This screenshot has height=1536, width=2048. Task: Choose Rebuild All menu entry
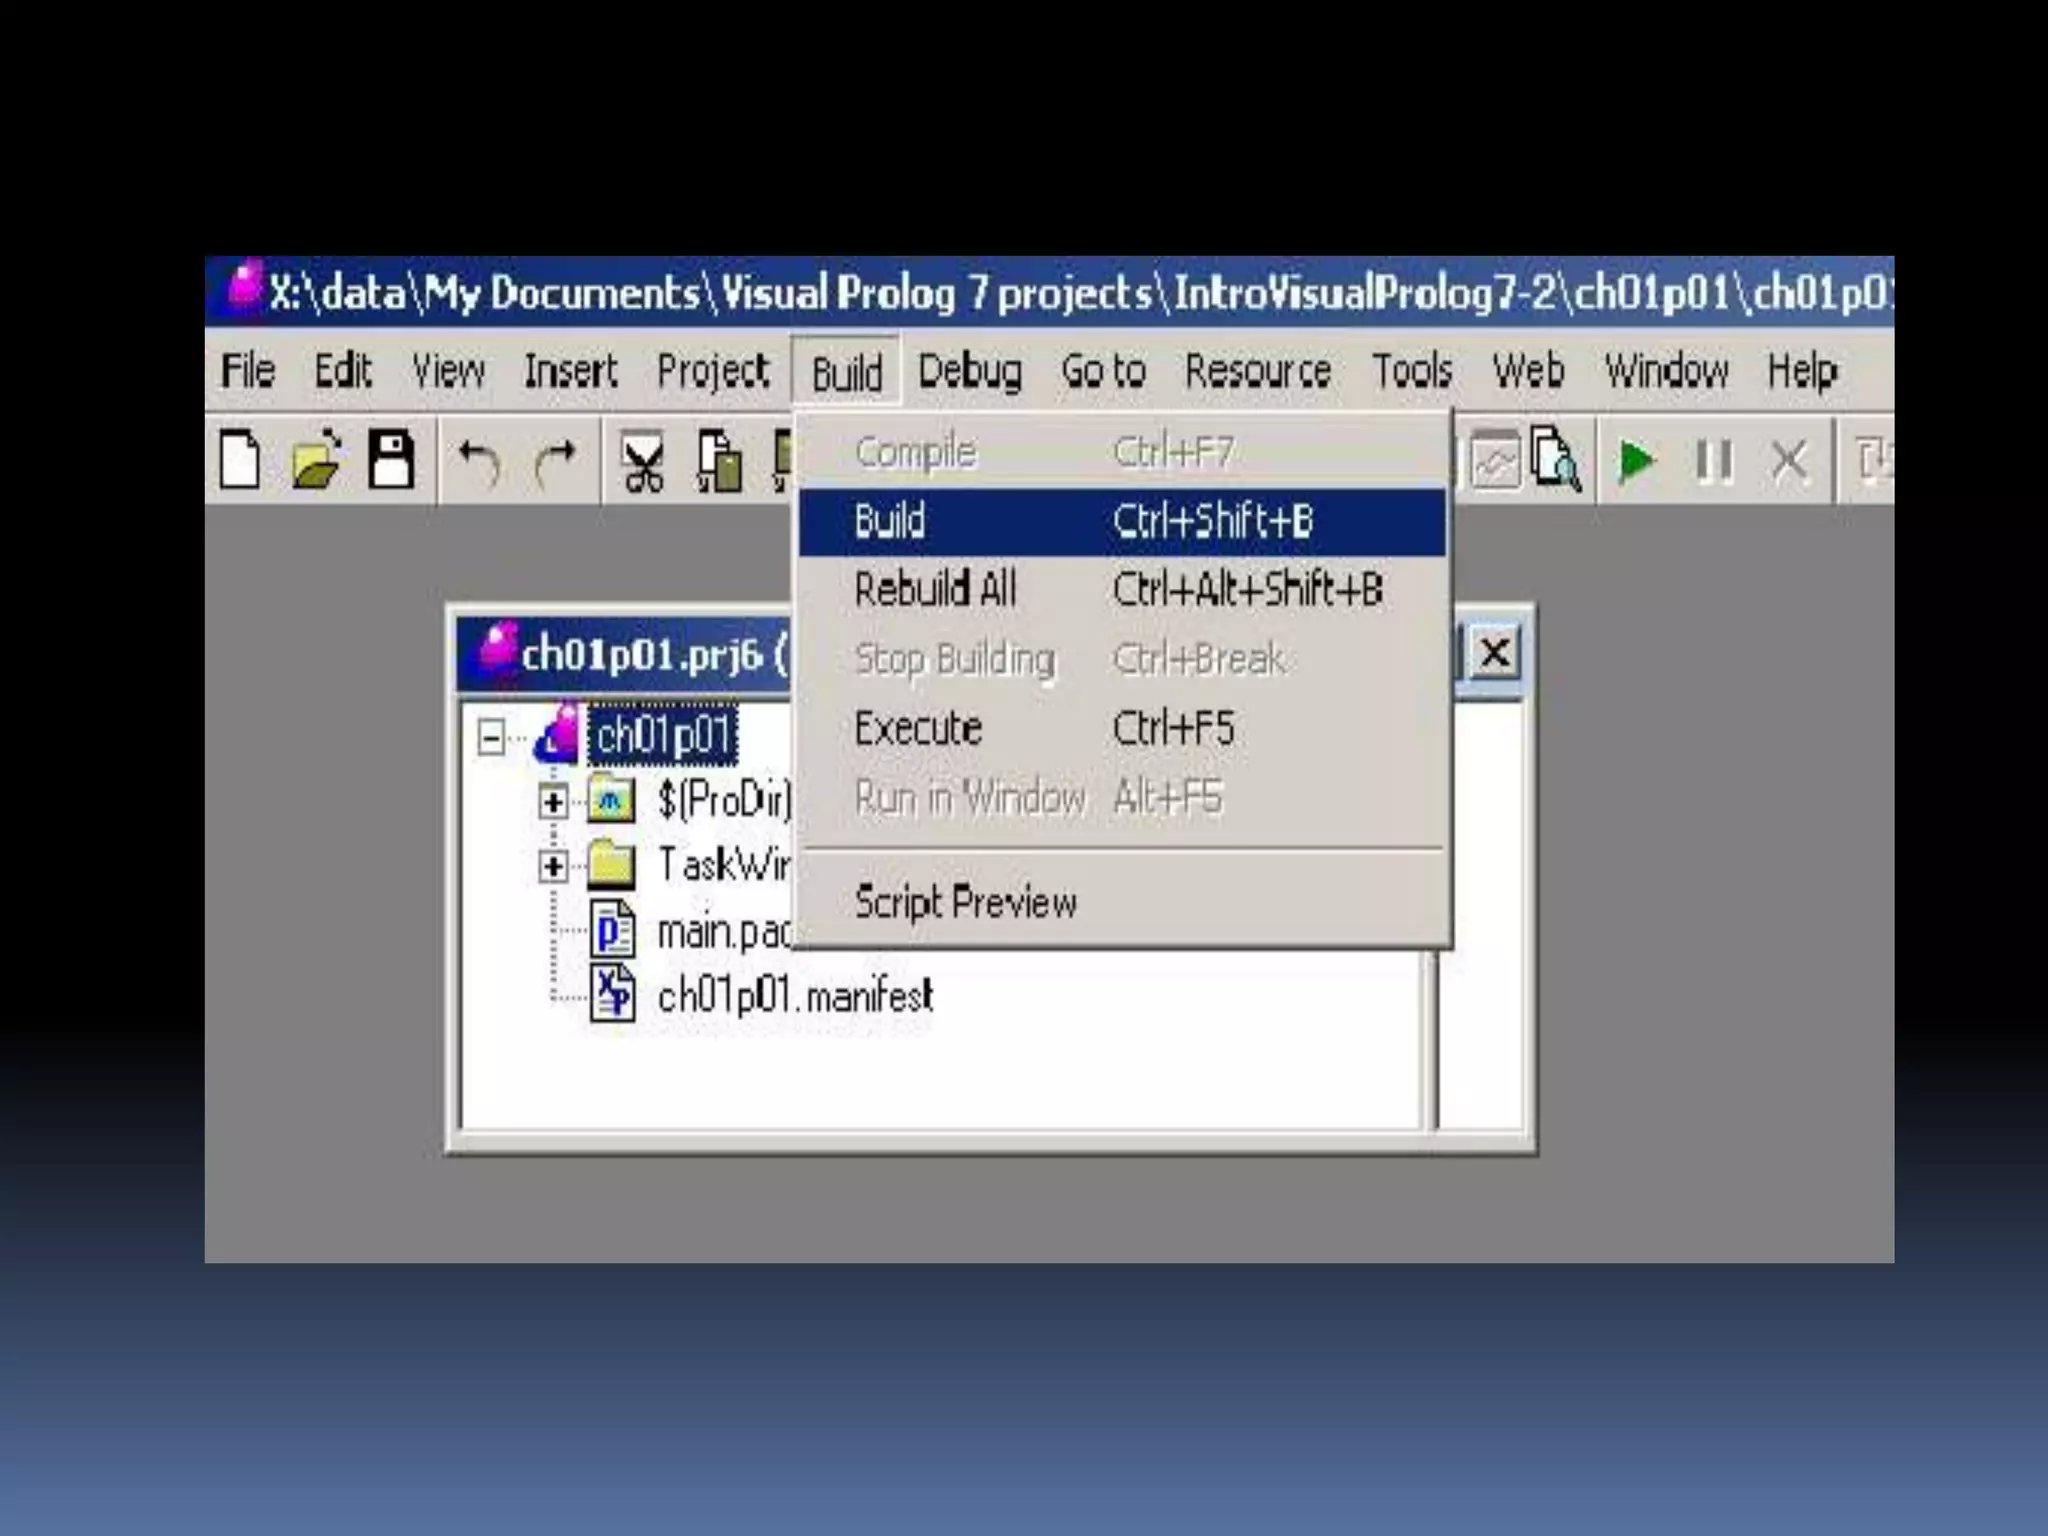pos(935,590)
